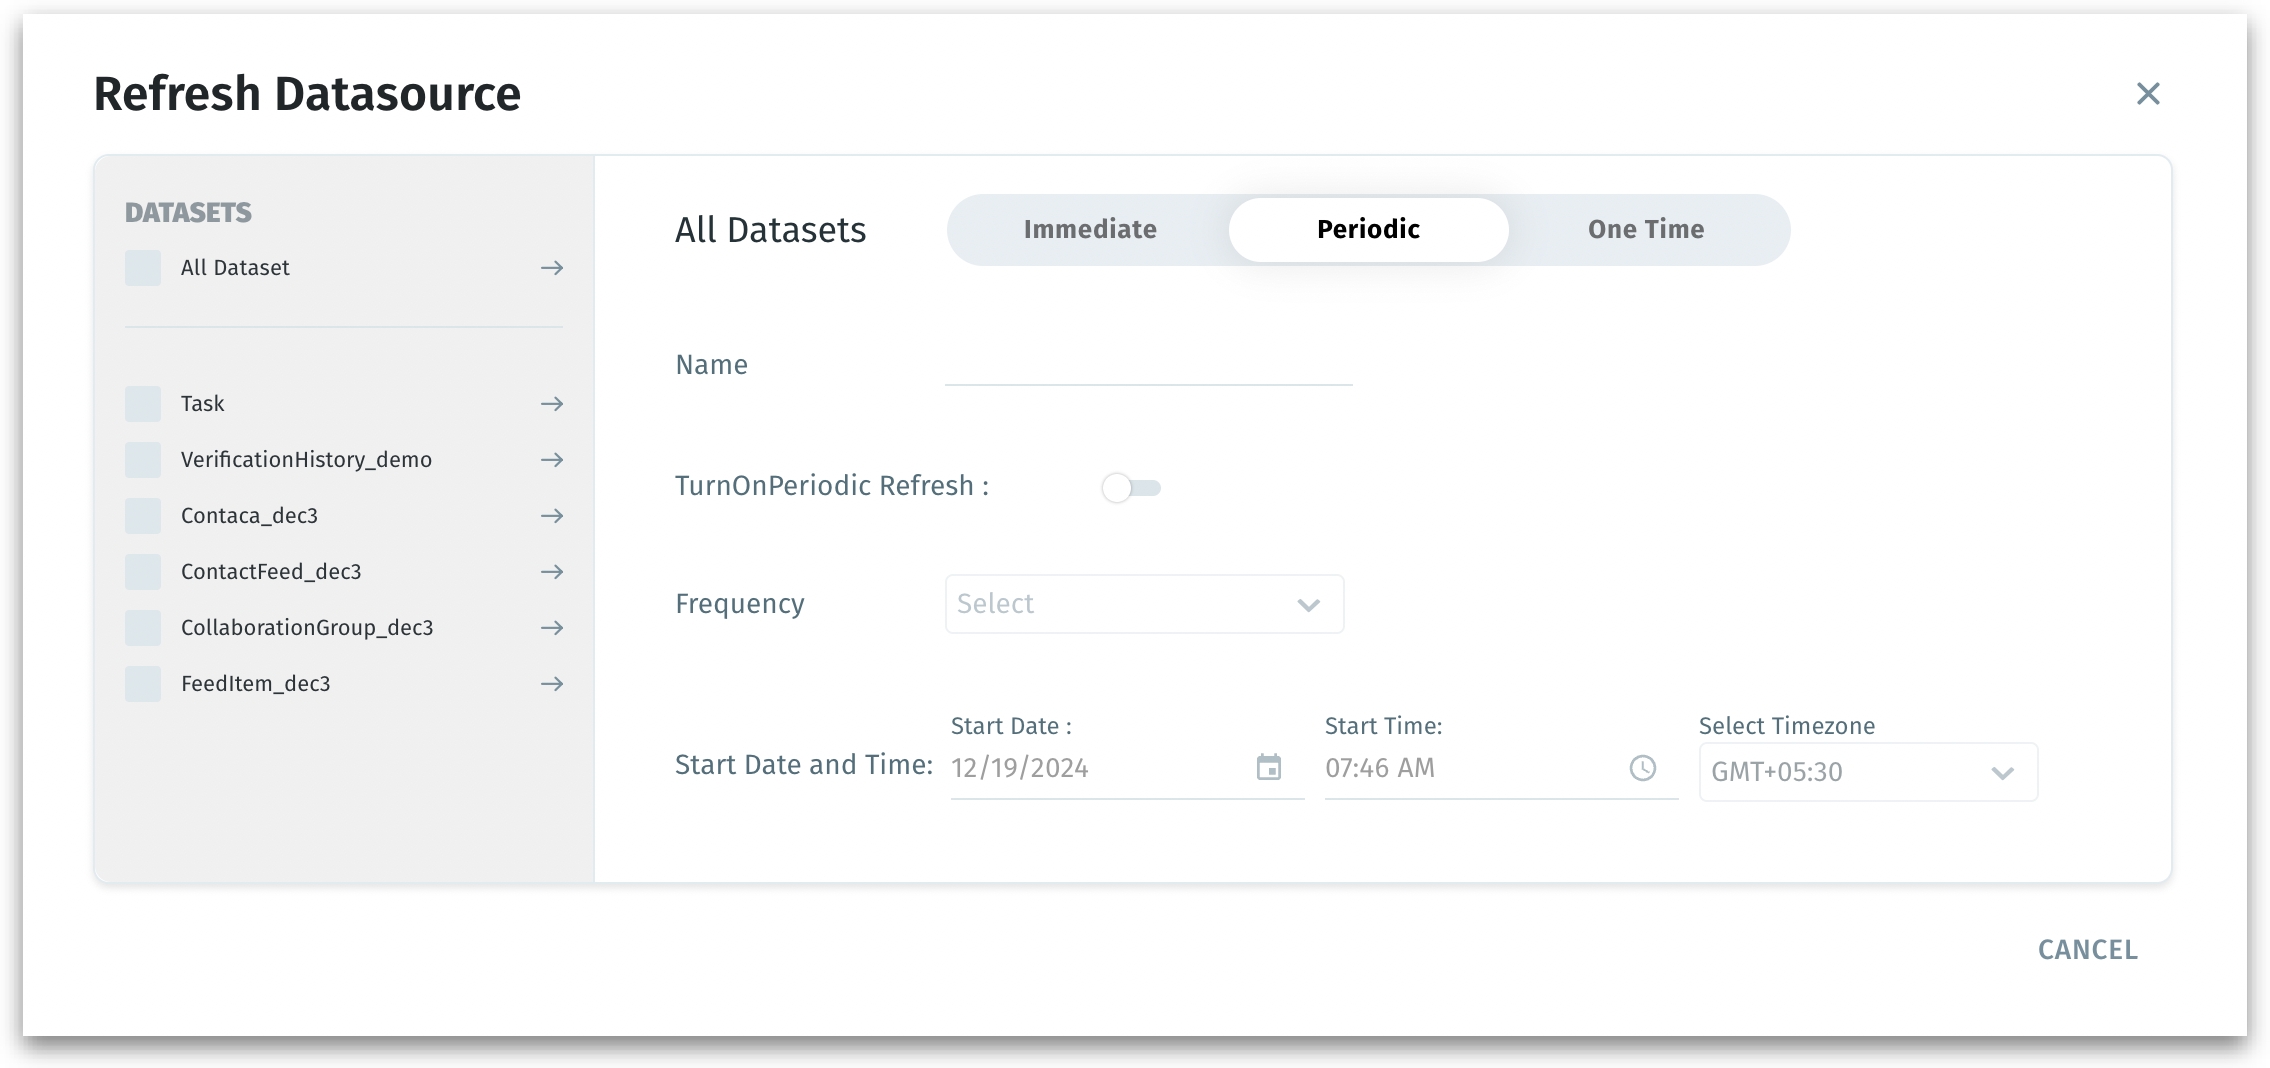
Task: Switch to the One Time tab
Action: (1646, 230)
